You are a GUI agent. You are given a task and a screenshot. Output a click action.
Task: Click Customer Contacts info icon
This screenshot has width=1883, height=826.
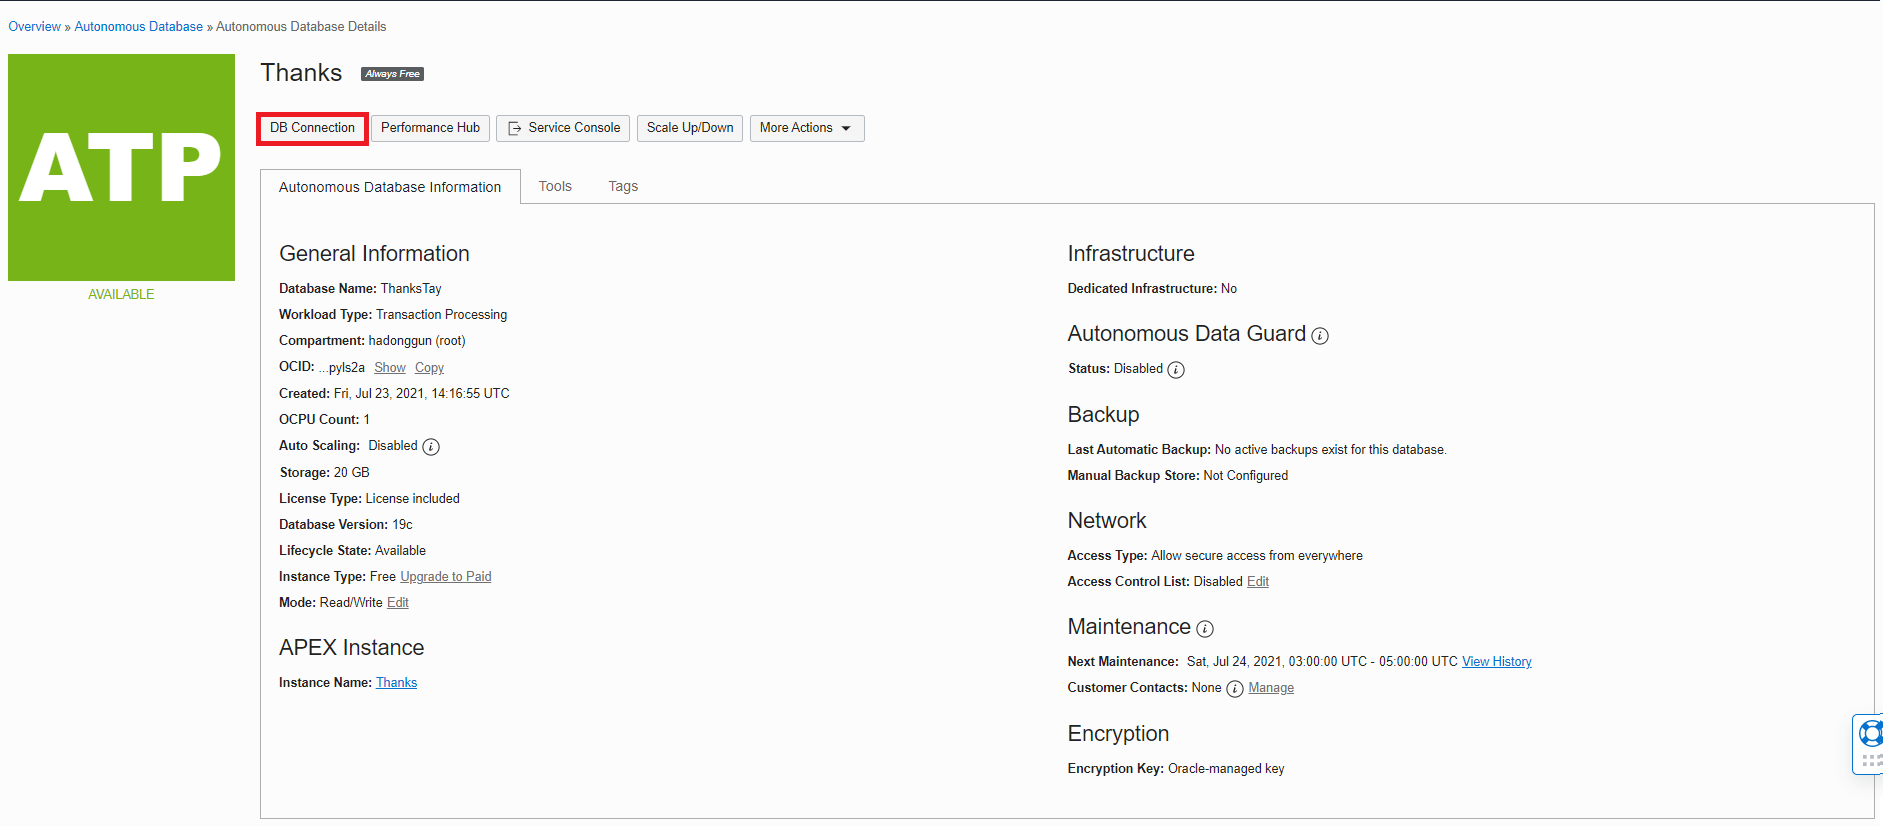coord(1235,689)
